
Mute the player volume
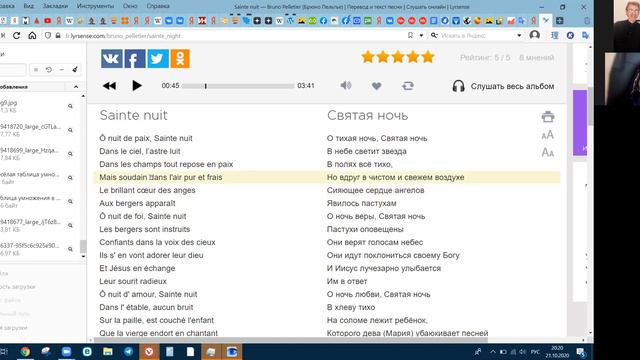346,85
